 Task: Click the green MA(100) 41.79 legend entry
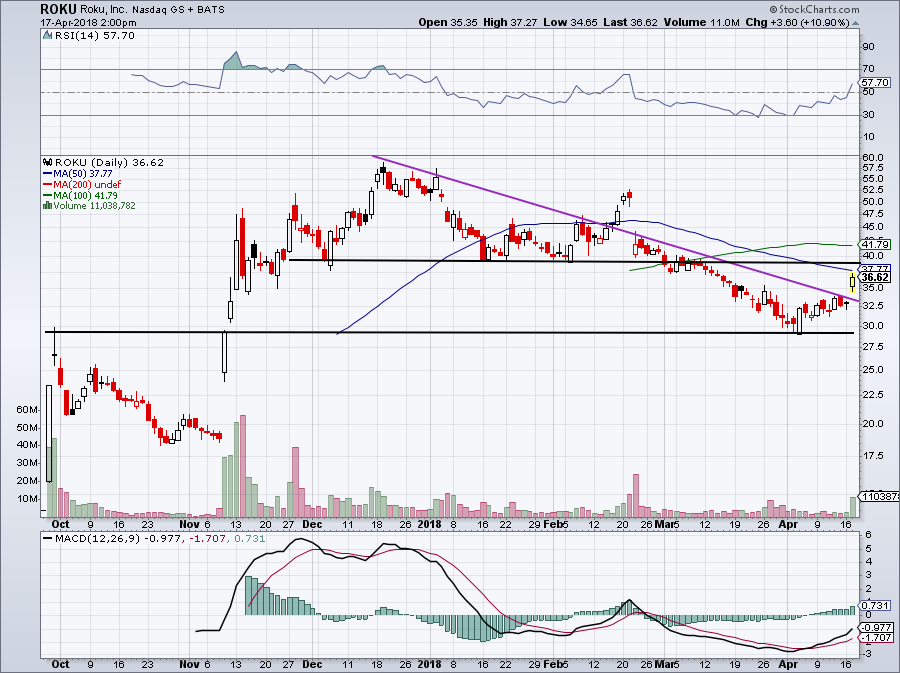tap(80, 195)
